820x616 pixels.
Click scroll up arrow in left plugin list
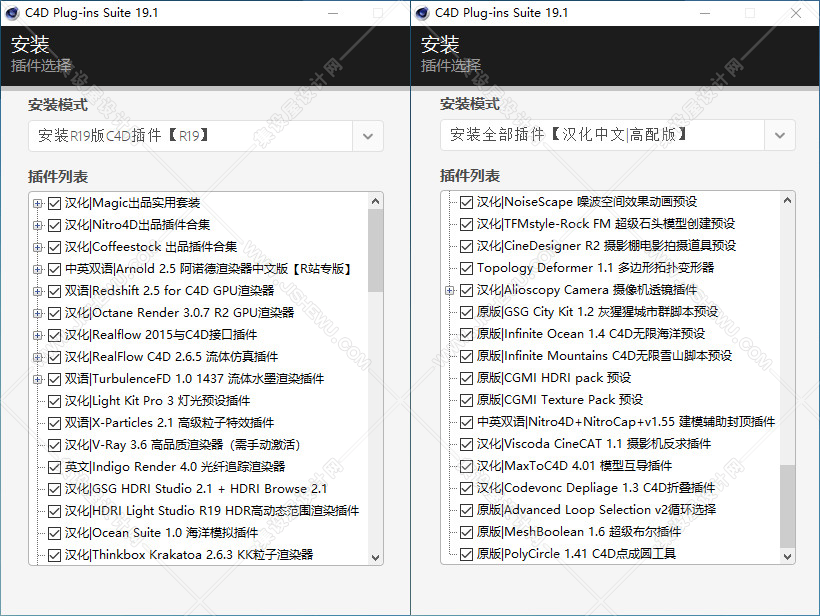click(x=375, y=201)
